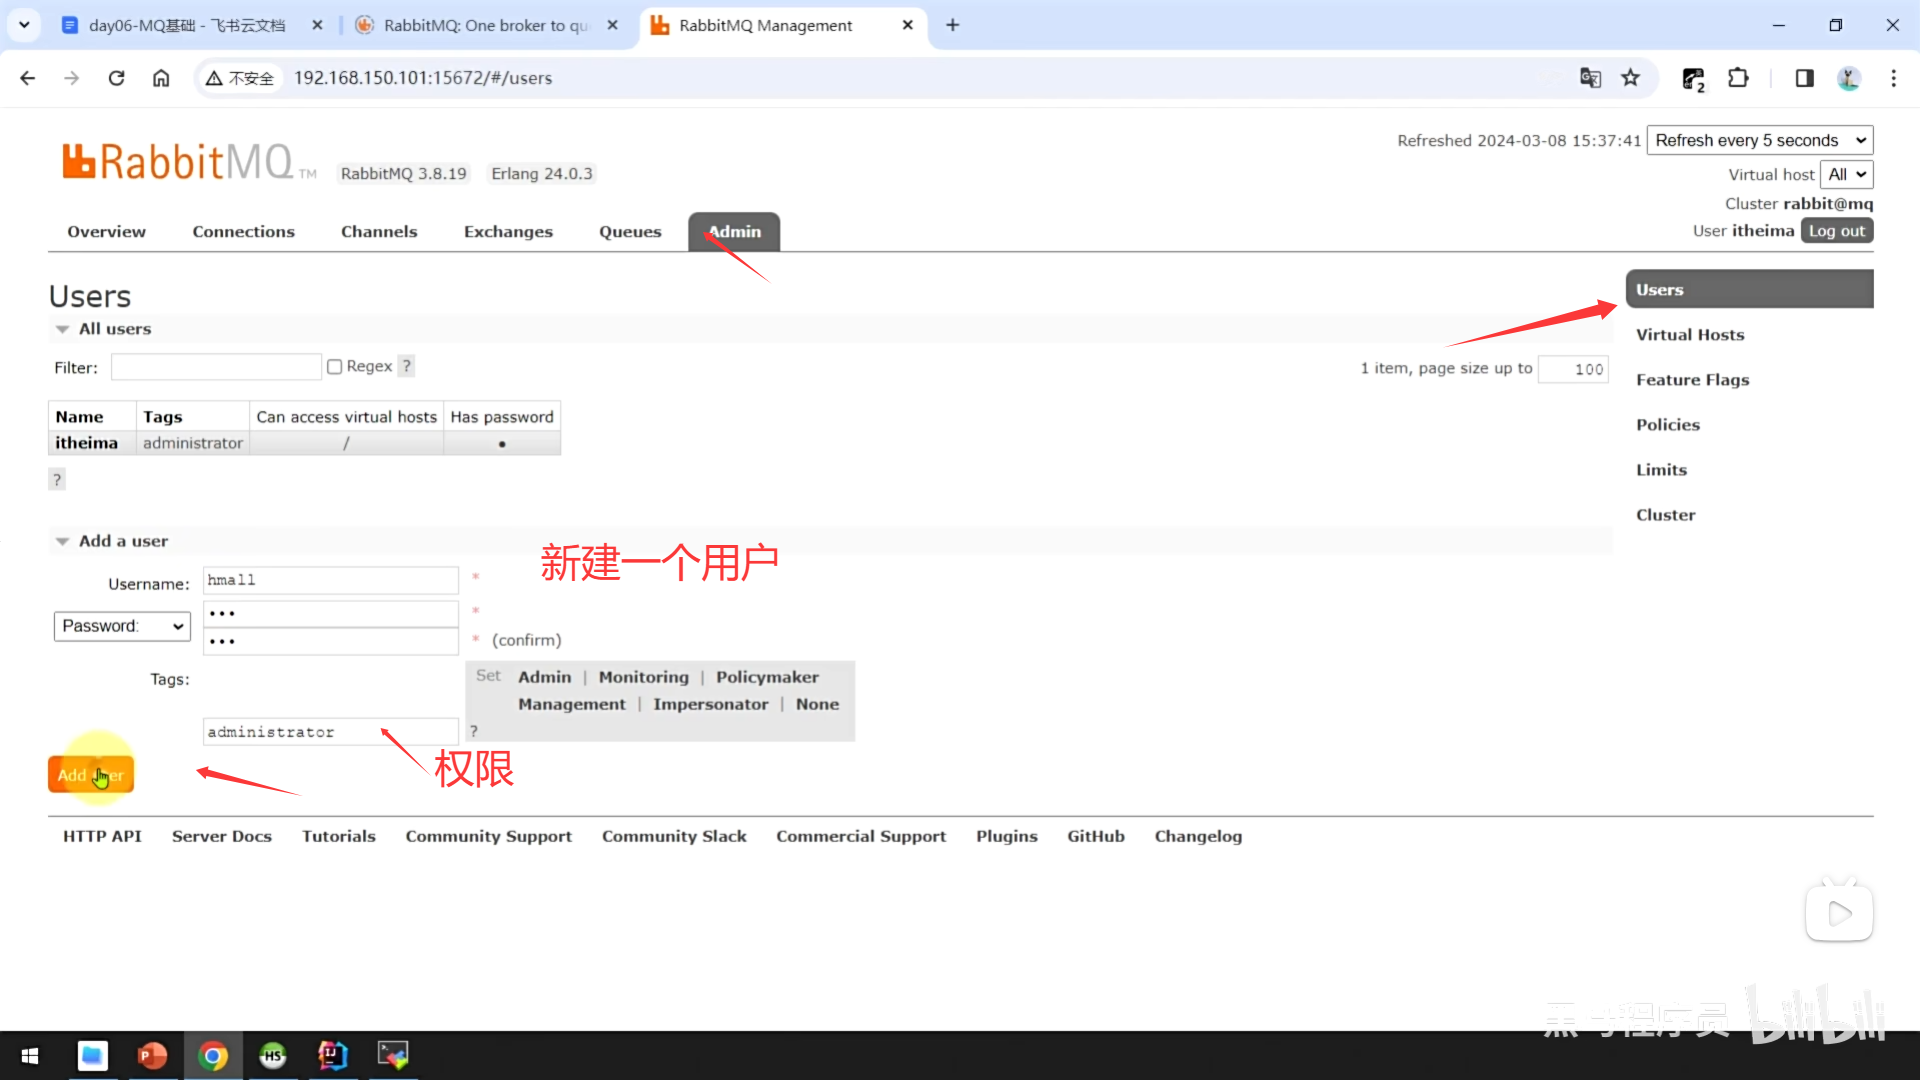
Task: Open the Virtual host All dropdown
Action: [x=1846, y=174]
